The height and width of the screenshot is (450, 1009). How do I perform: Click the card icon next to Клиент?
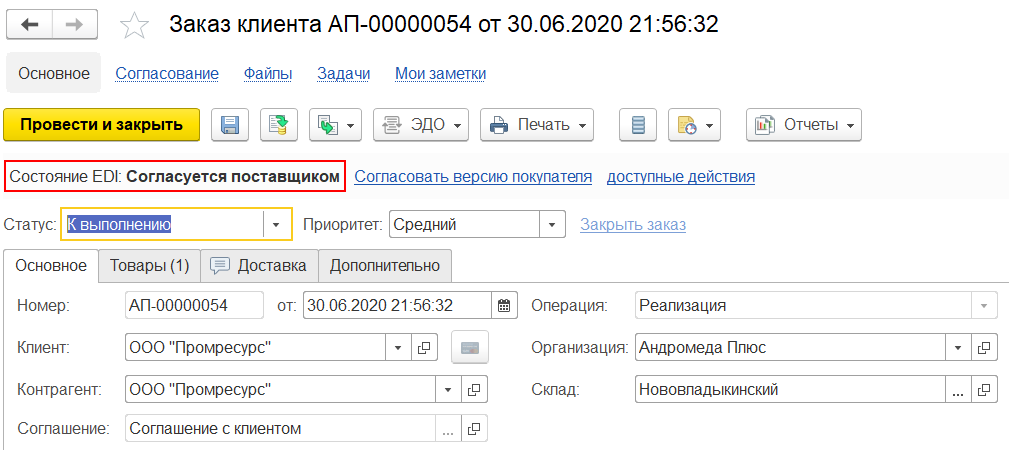pos(468,348)
